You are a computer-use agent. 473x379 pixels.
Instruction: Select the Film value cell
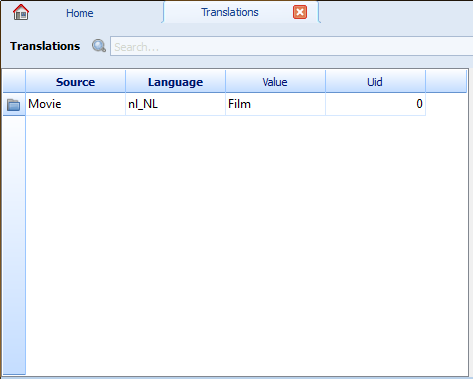click(275, 104)
